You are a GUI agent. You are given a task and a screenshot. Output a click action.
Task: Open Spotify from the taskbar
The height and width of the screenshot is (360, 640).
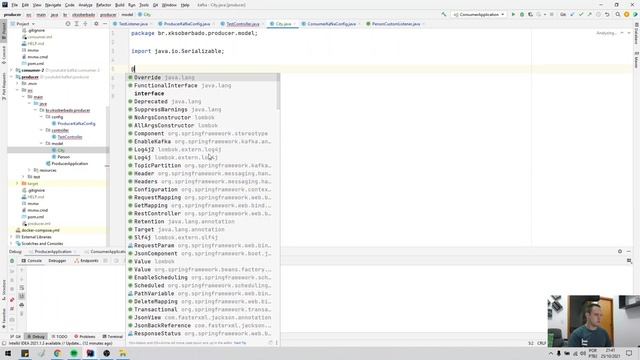click(74, 353)
